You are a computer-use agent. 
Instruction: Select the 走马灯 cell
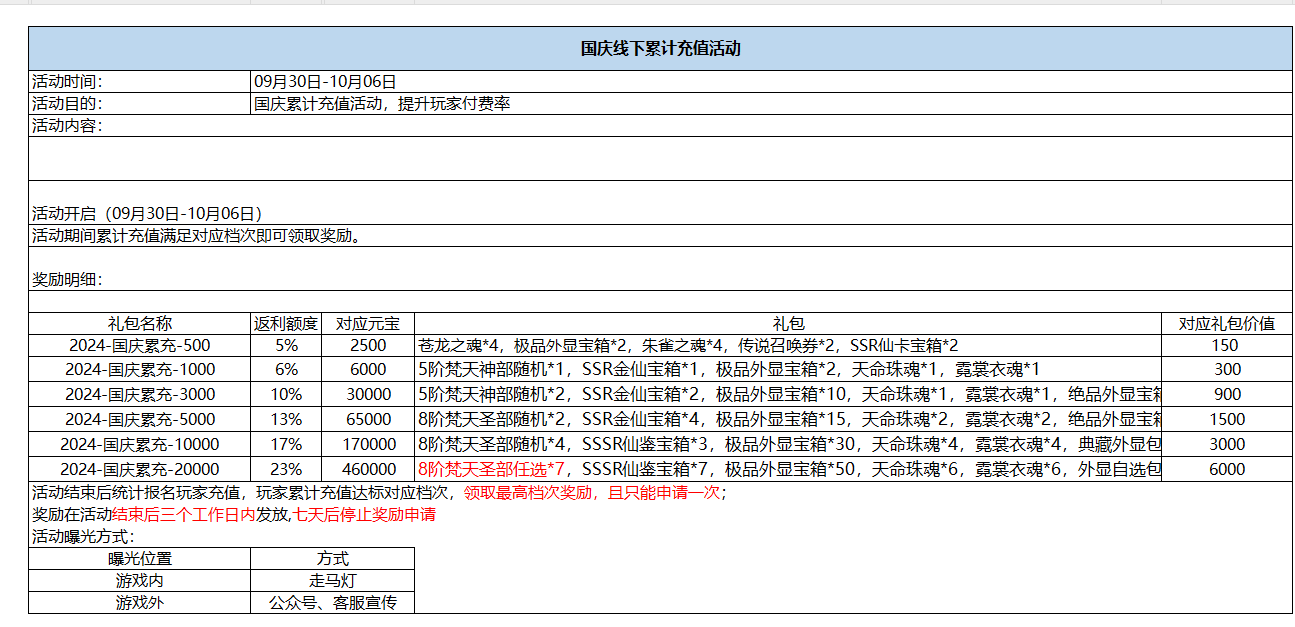[332, 580]
